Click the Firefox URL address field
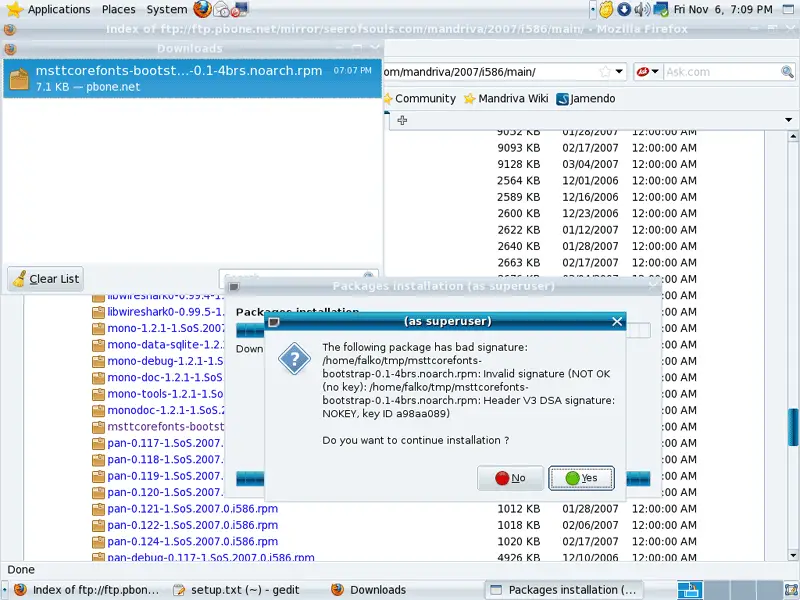 coord(490,72)
